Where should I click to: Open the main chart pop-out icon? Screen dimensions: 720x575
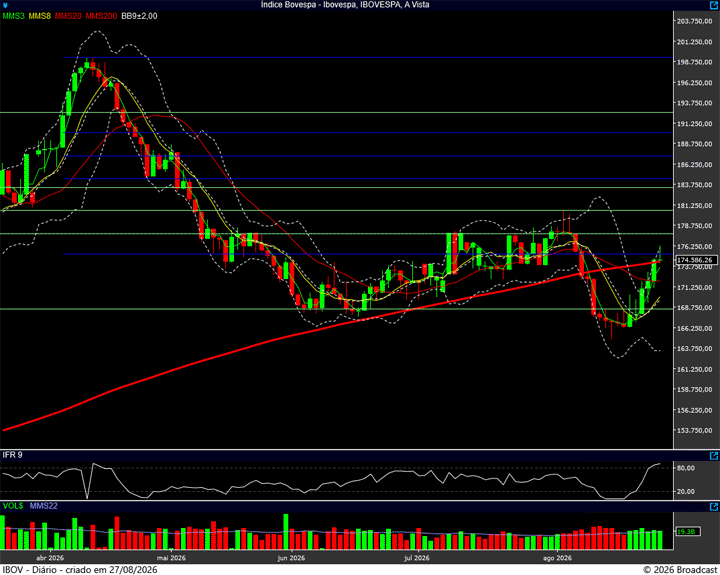(714, 5)
